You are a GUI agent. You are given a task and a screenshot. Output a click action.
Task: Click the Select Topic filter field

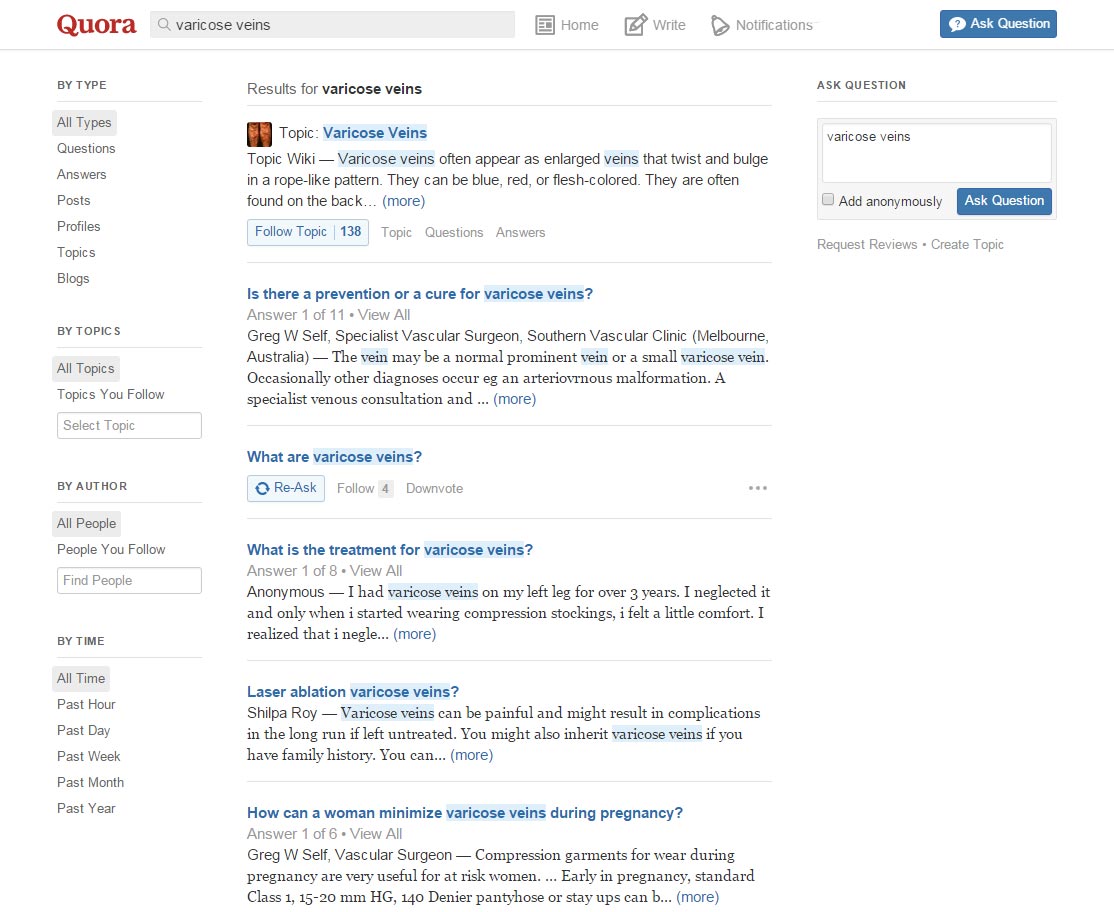(x=129, y=425)
